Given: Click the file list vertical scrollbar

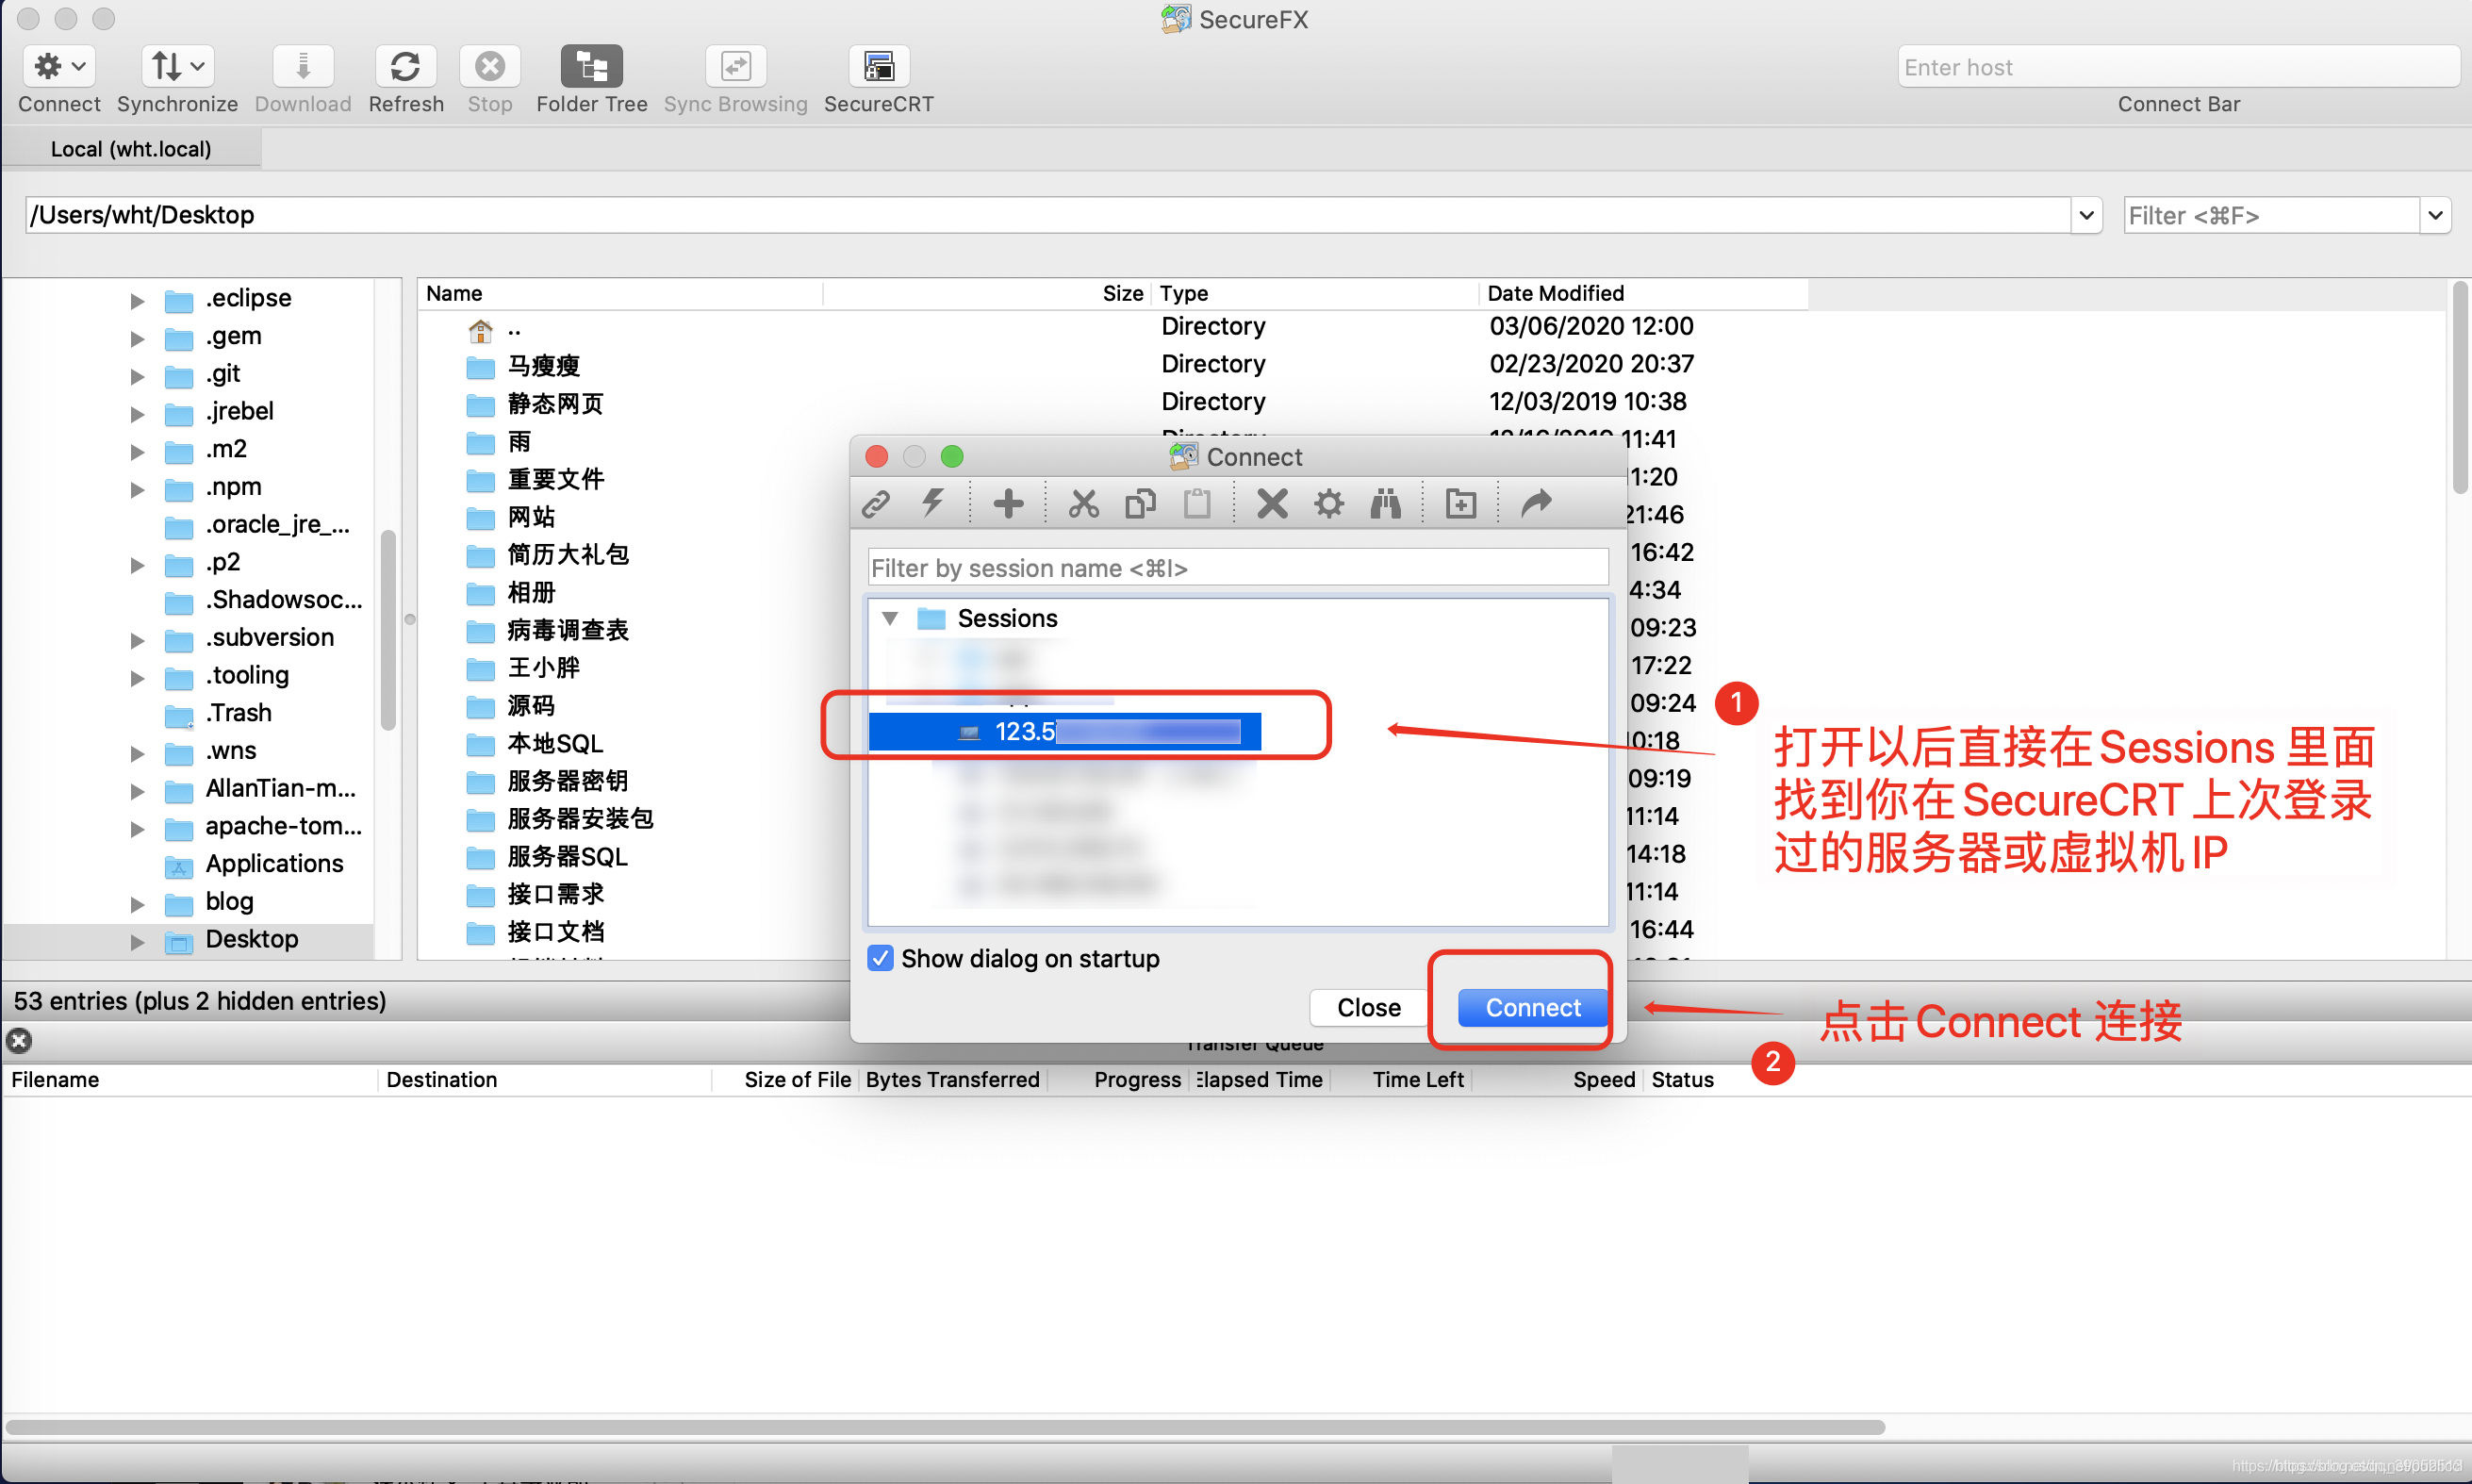Looking at the screenshot, I should coord(2459,390).
